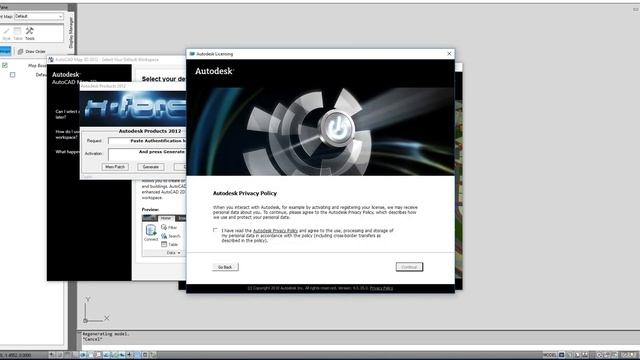Click the Continue button in Autodesk Licensing

click(409, 267)
